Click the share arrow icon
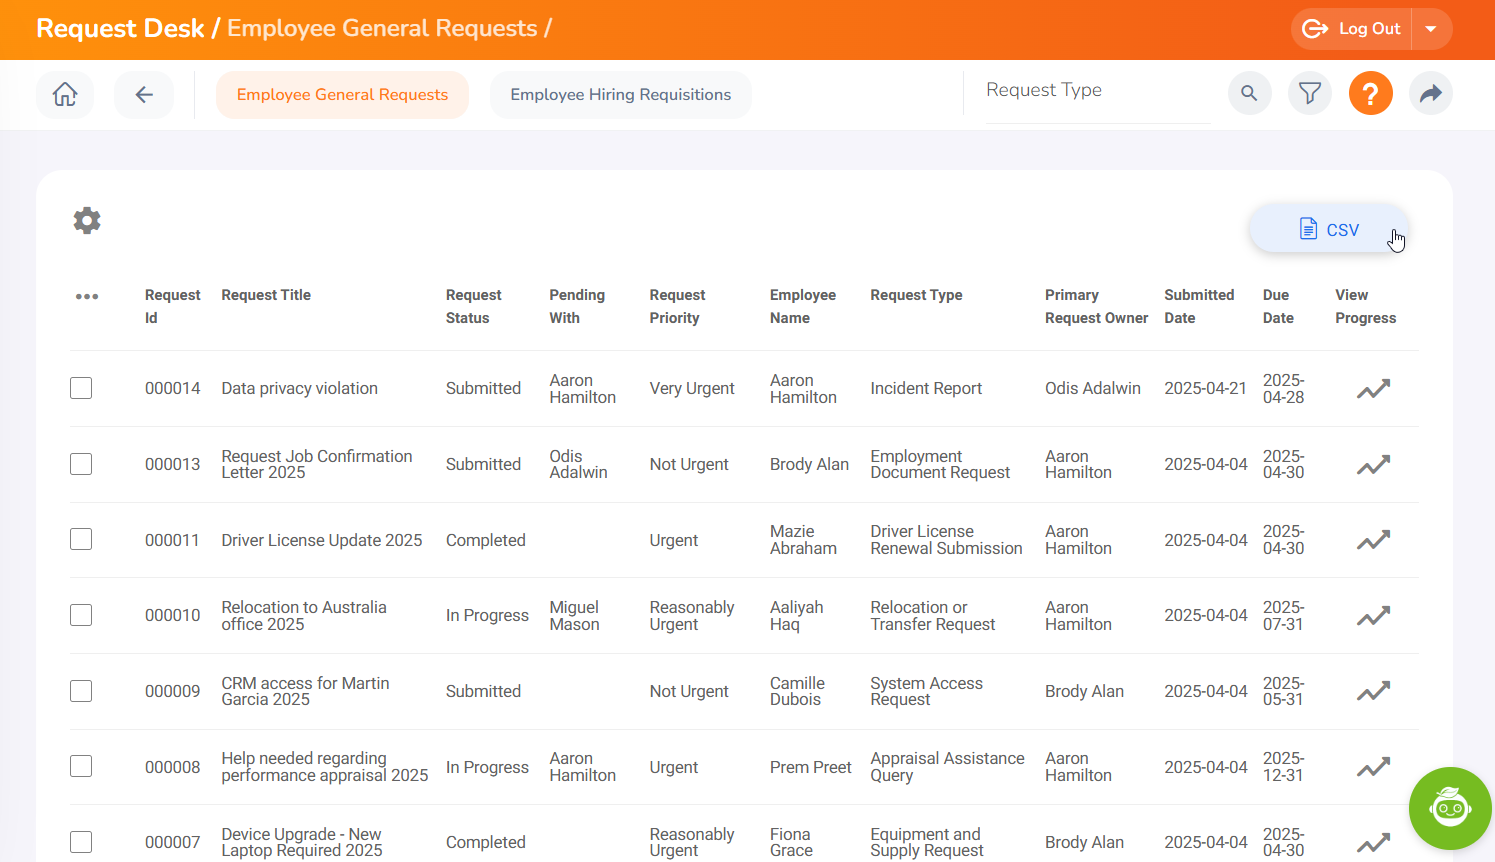This screenshot has width=1495, height=862. pyautogui.click(x=1430, y=93)
